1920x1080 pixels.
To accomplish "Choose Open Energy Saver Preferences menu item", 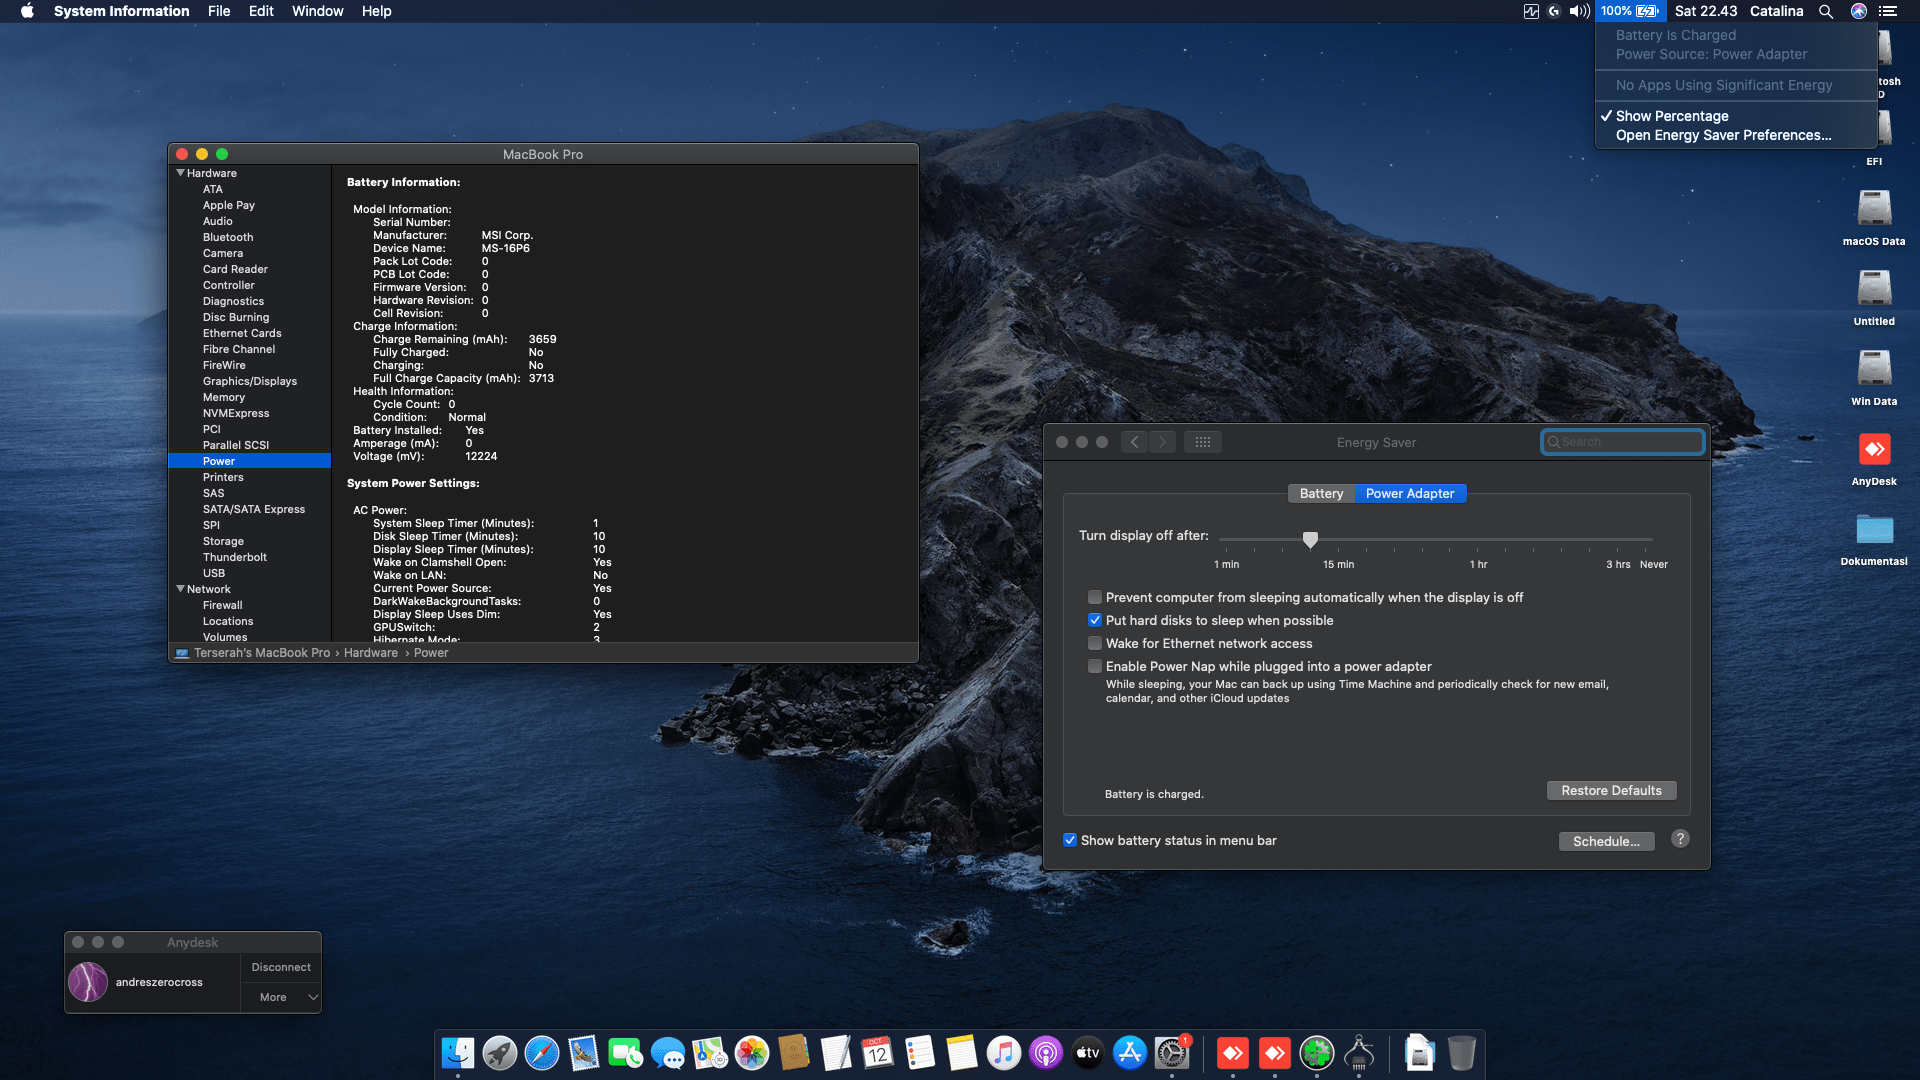I will click(1736, 135).
